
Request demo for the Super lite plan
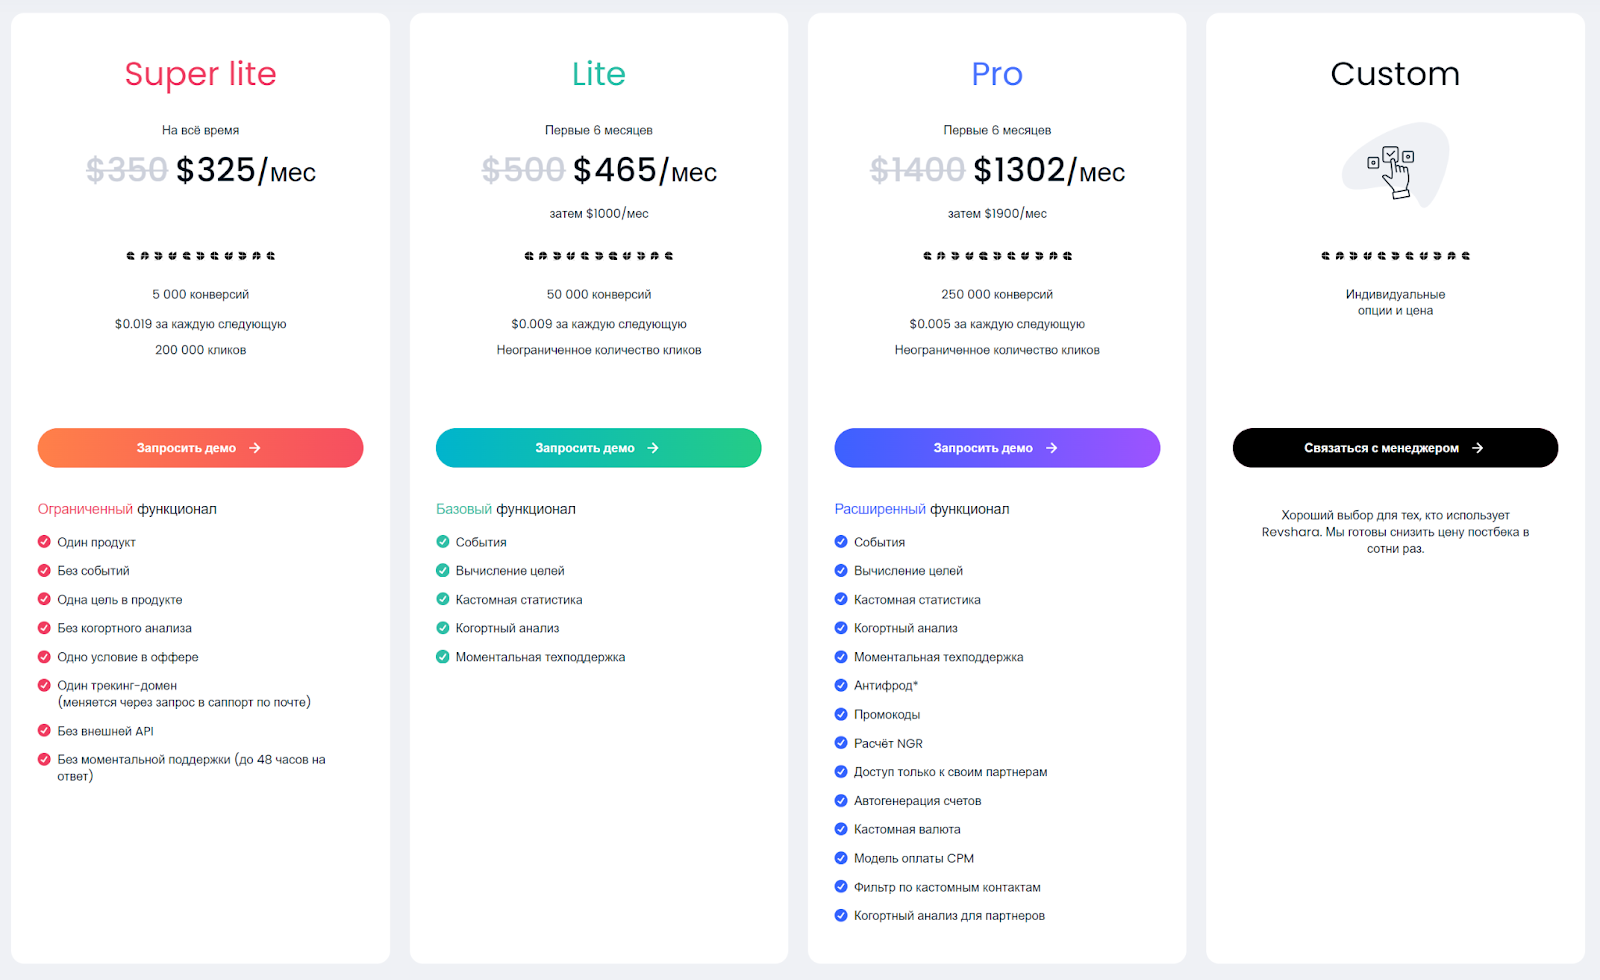(200, 448)
